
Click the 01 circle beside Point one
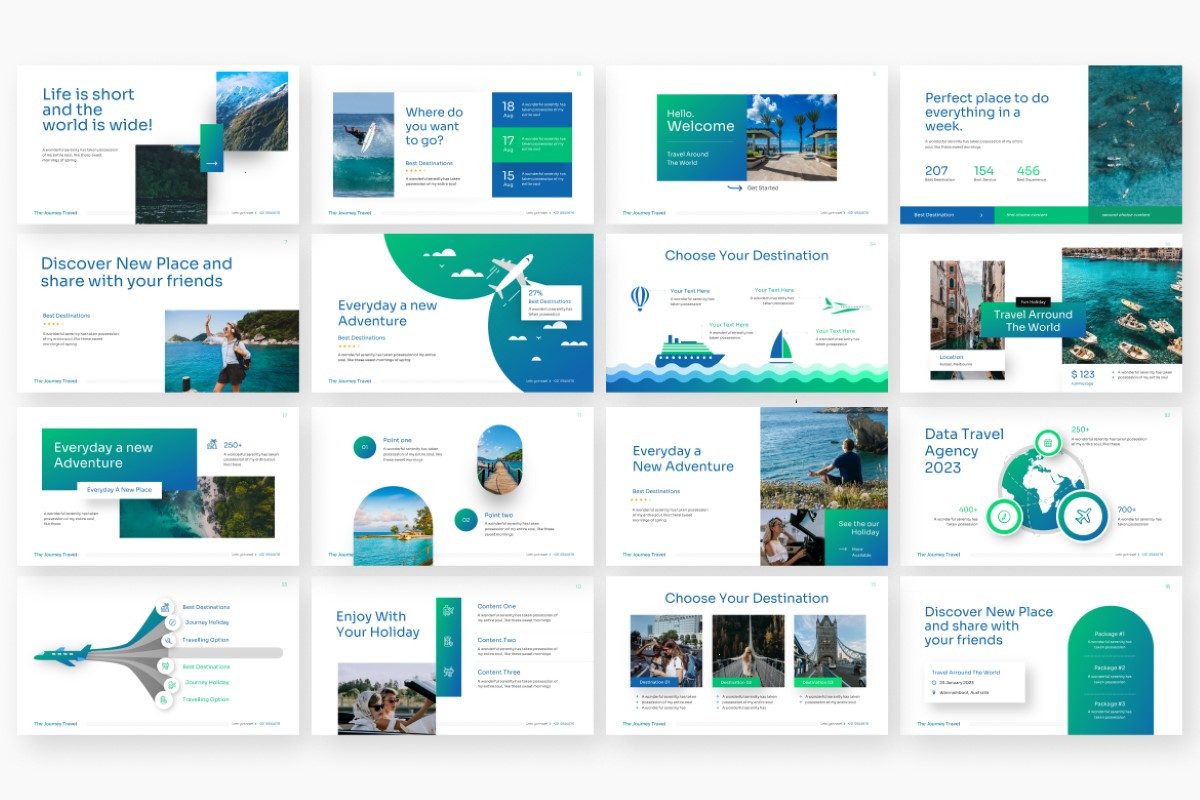click(365, 447)
